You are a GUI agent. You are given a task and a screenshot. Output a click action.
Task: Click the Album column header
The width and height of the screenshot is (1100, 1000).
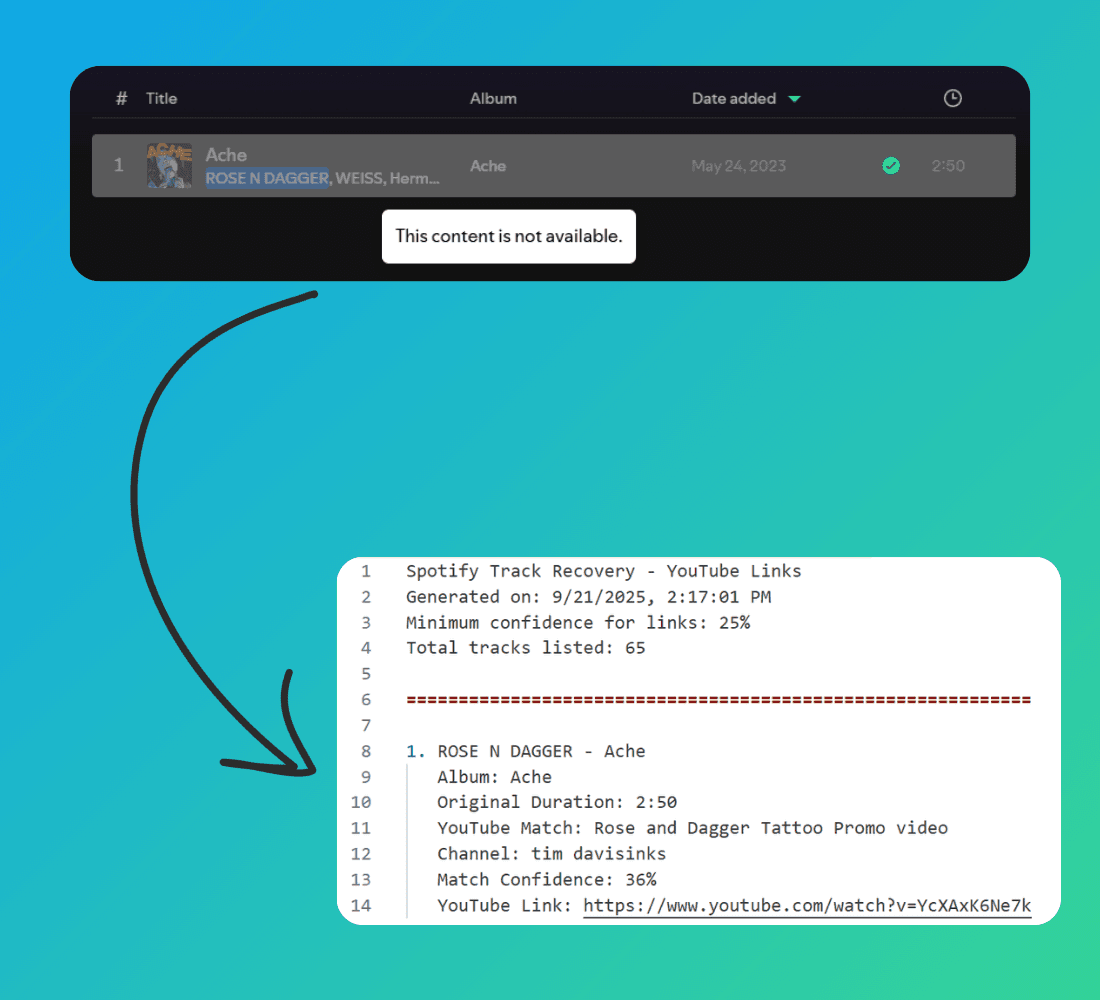pos(493,98)
